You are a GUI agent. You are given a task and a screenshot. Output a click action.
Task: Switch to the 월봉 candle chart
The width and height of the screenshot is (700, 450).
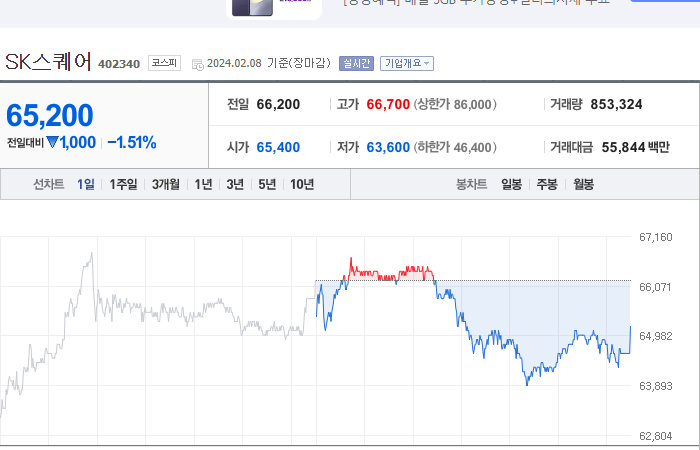583,184
